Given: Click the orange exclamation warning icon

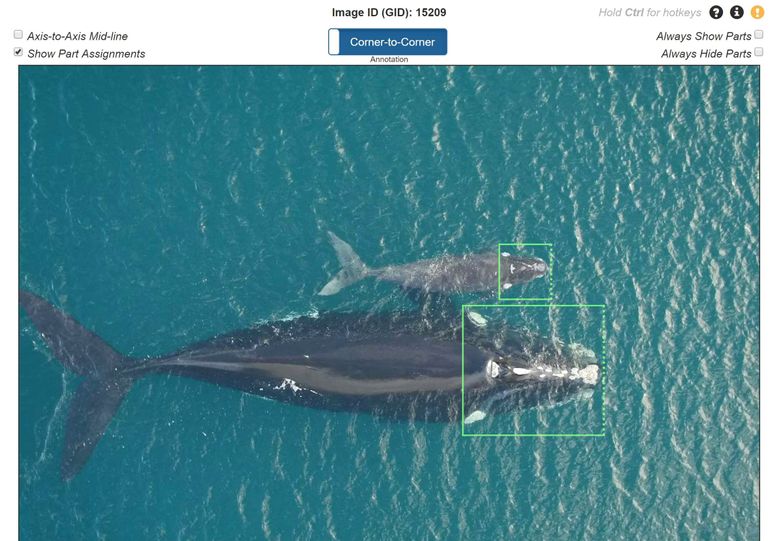Looking at the screenshot, I should click(x=757, y=12).
